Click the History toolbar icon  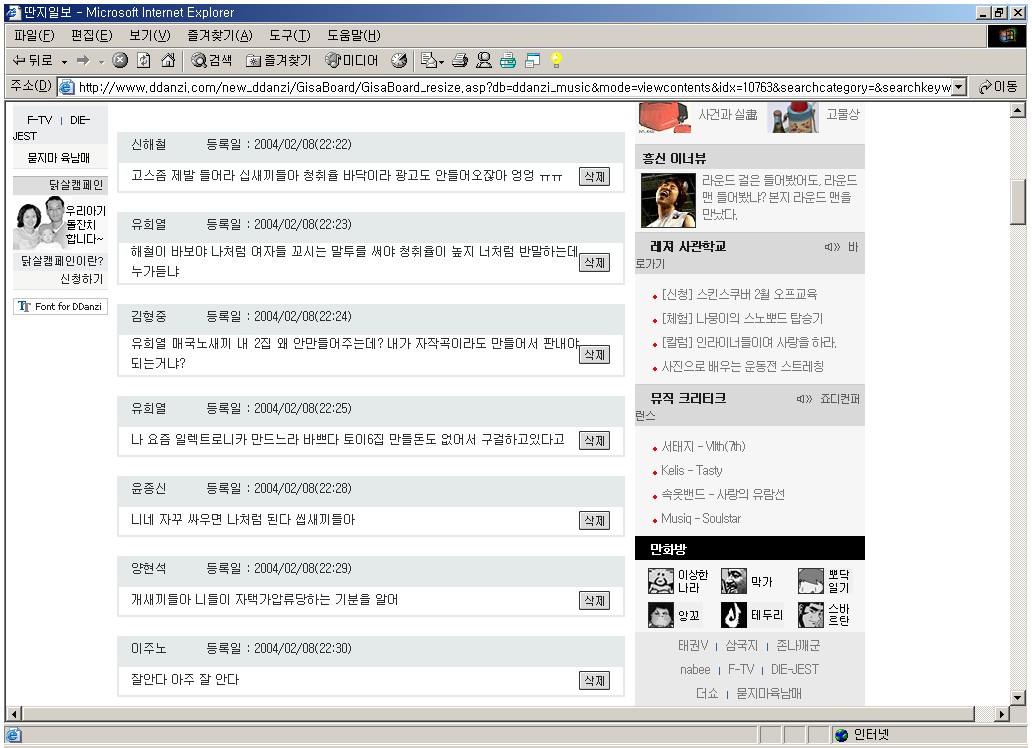[399, 61]
